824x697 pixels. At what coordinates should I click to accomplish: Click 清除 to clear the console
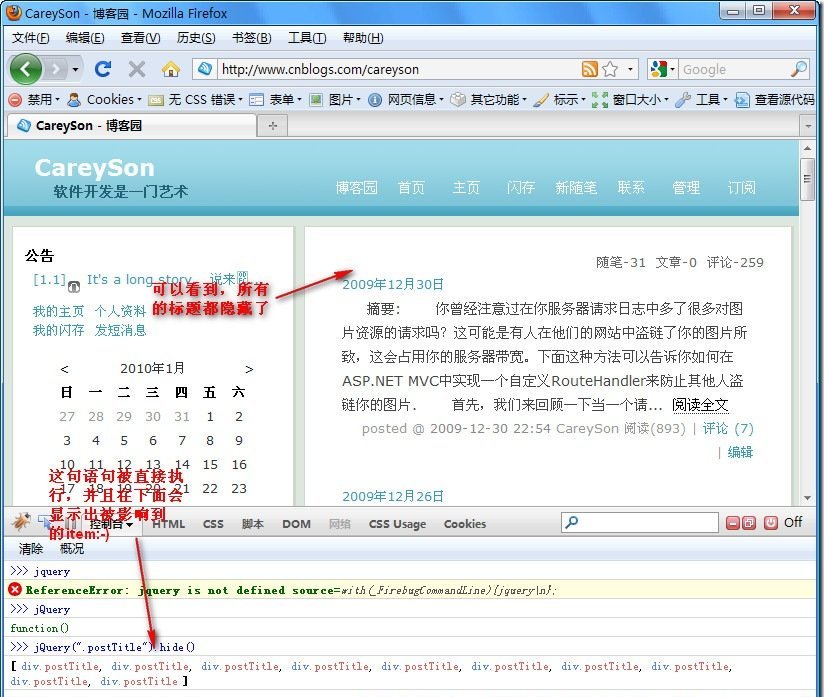click(x=30, y=549)
